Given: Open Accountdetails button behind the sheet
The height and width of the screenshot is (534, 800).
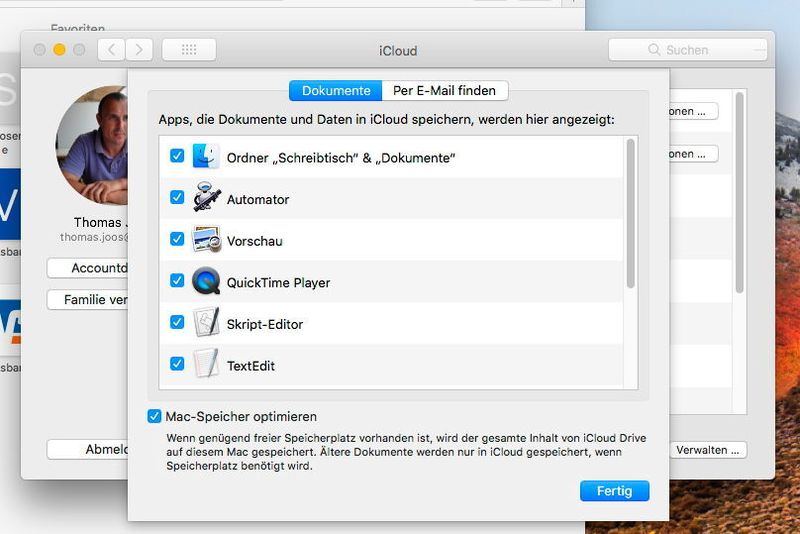Looking at the screenshot, I should (x=87, y=268).
